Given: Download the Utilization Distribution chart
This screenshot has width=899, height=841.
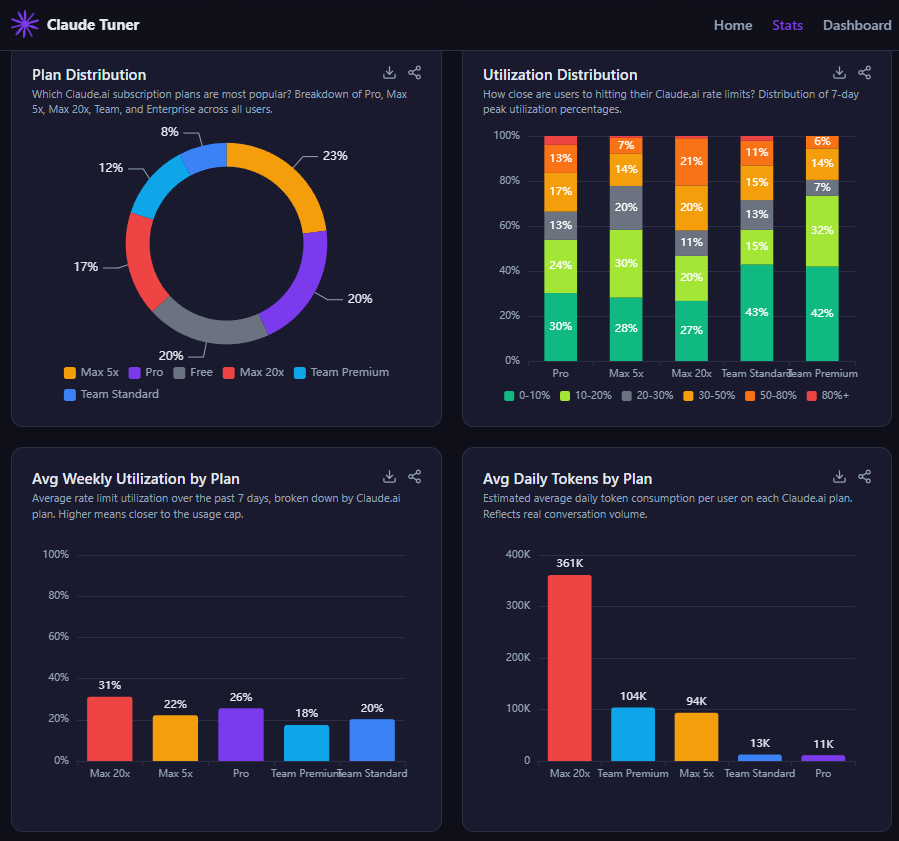Looking at the screenshot, I should point(840,73).
